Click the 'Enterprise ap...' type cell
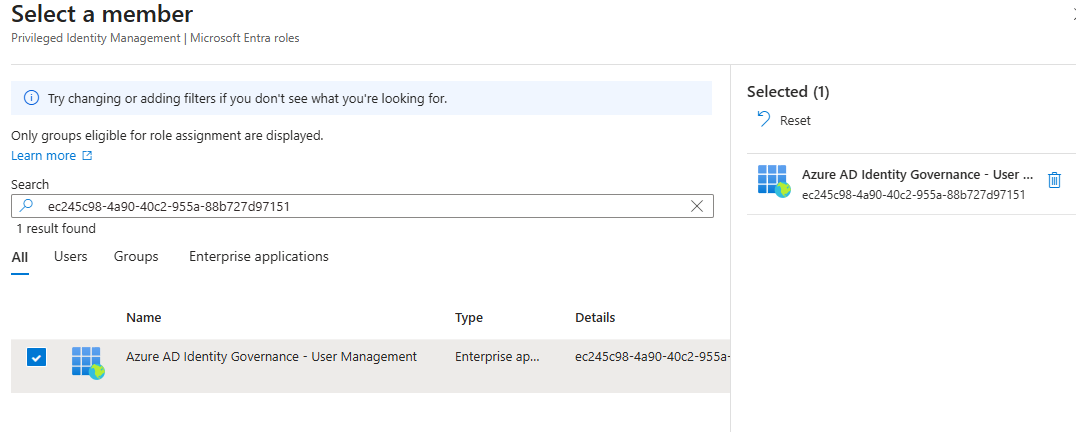The width and height of the screenshot is (1076, 432). 498,357
